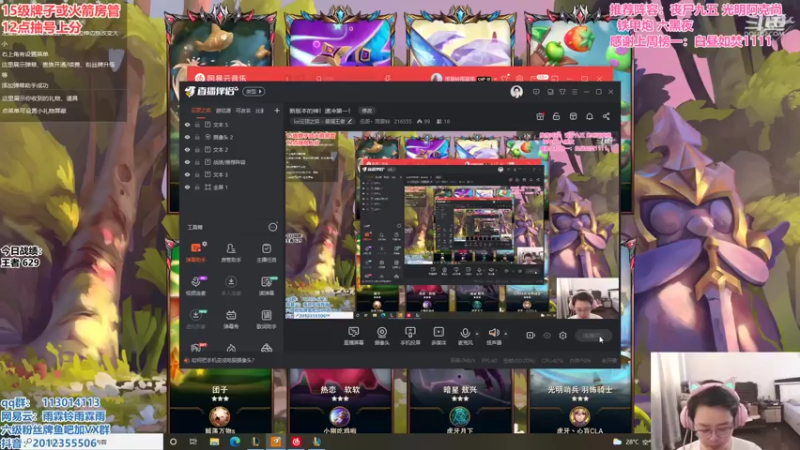The height and width of the screenshot is (450, 800).
Task: Open the gift box icon in room toolbar
Action: click(540, 117)
